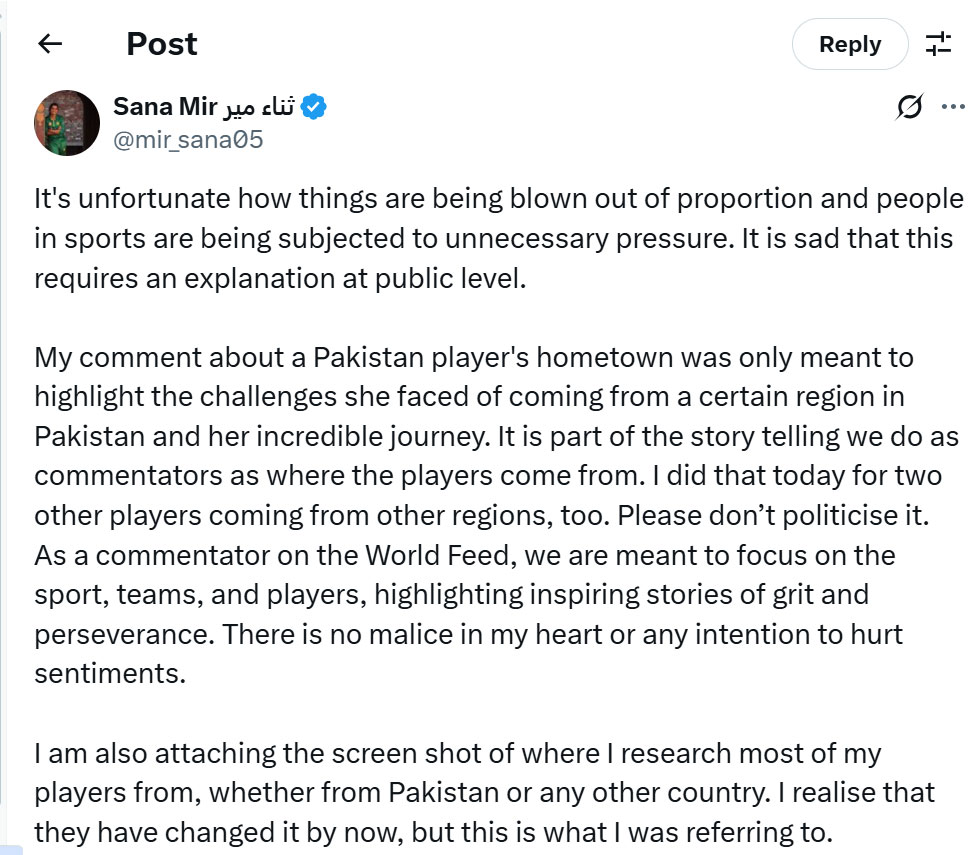
Task: Click the word "sentiments." ending the second paragraph
Action: 110,673
